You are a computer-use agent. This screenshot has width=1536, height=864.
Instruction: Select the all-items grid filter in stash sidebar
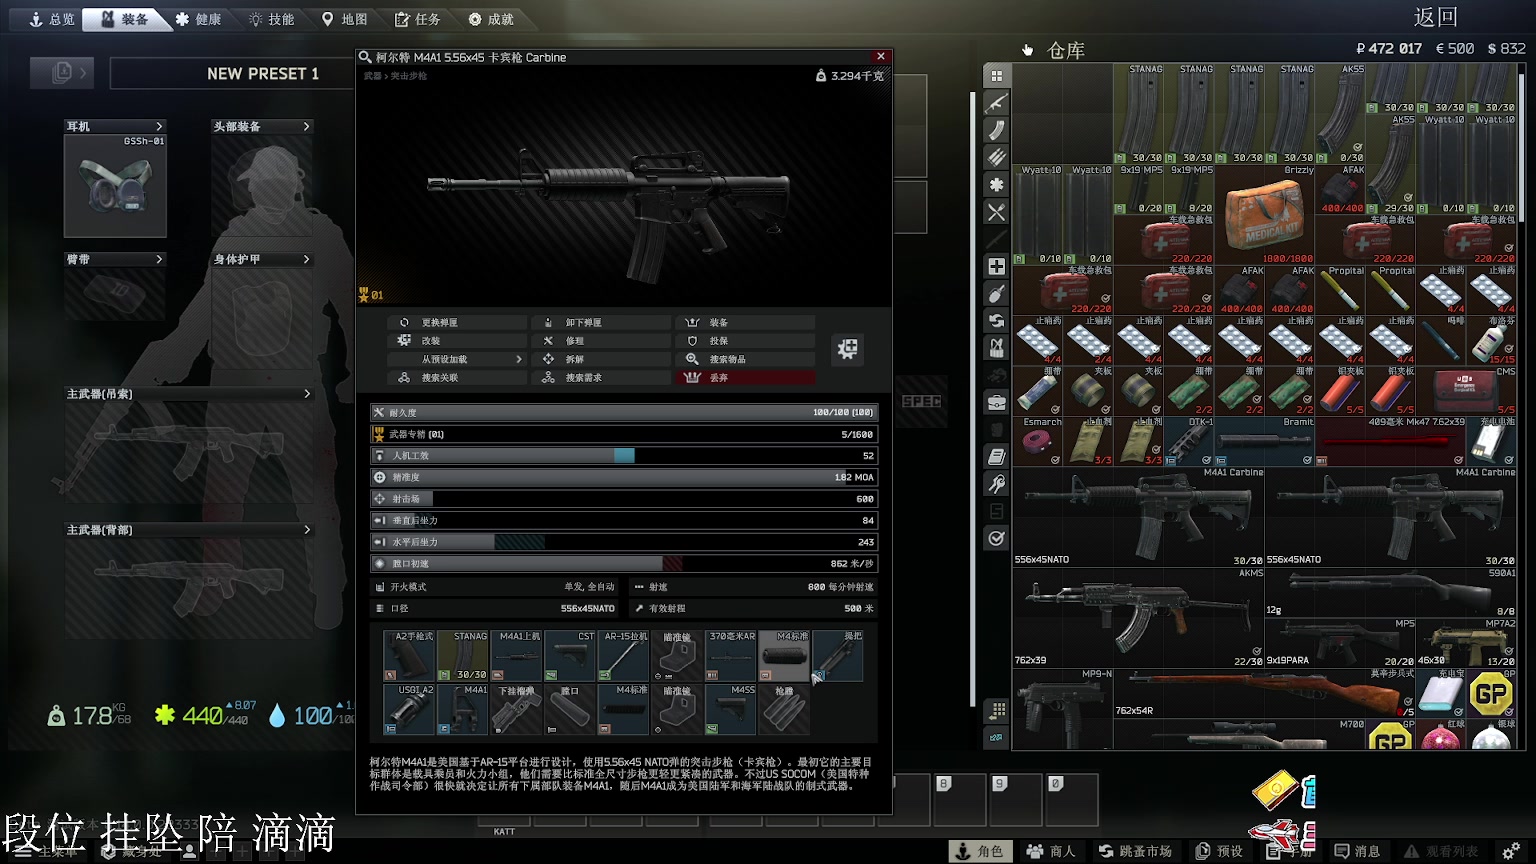tap(996, 76)
